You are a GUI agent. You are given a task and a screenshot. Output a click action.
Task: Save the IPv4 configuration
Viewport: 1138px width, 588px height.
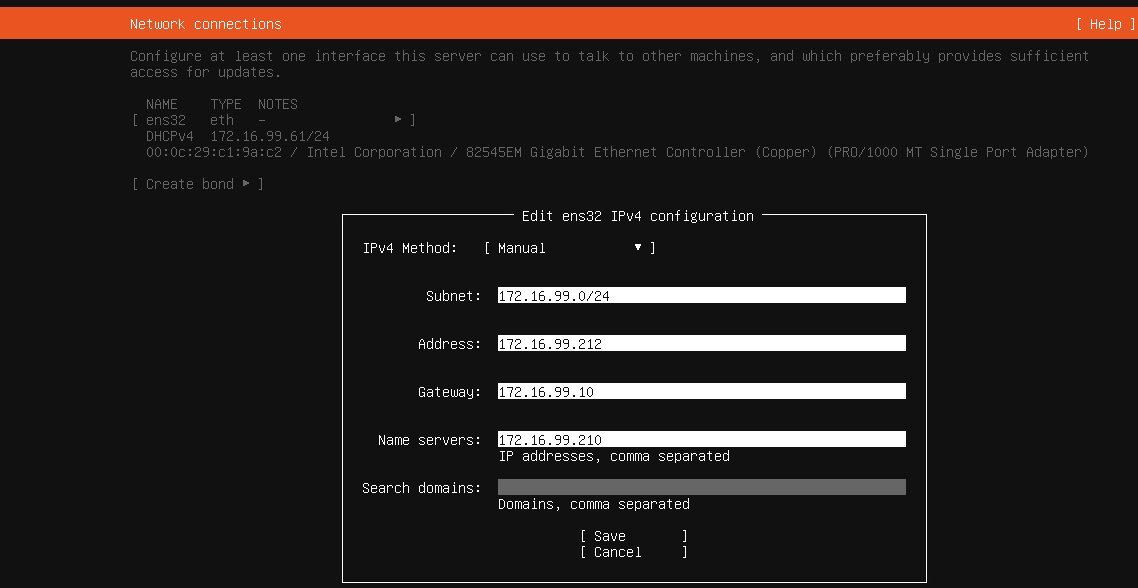click(632, 536)
